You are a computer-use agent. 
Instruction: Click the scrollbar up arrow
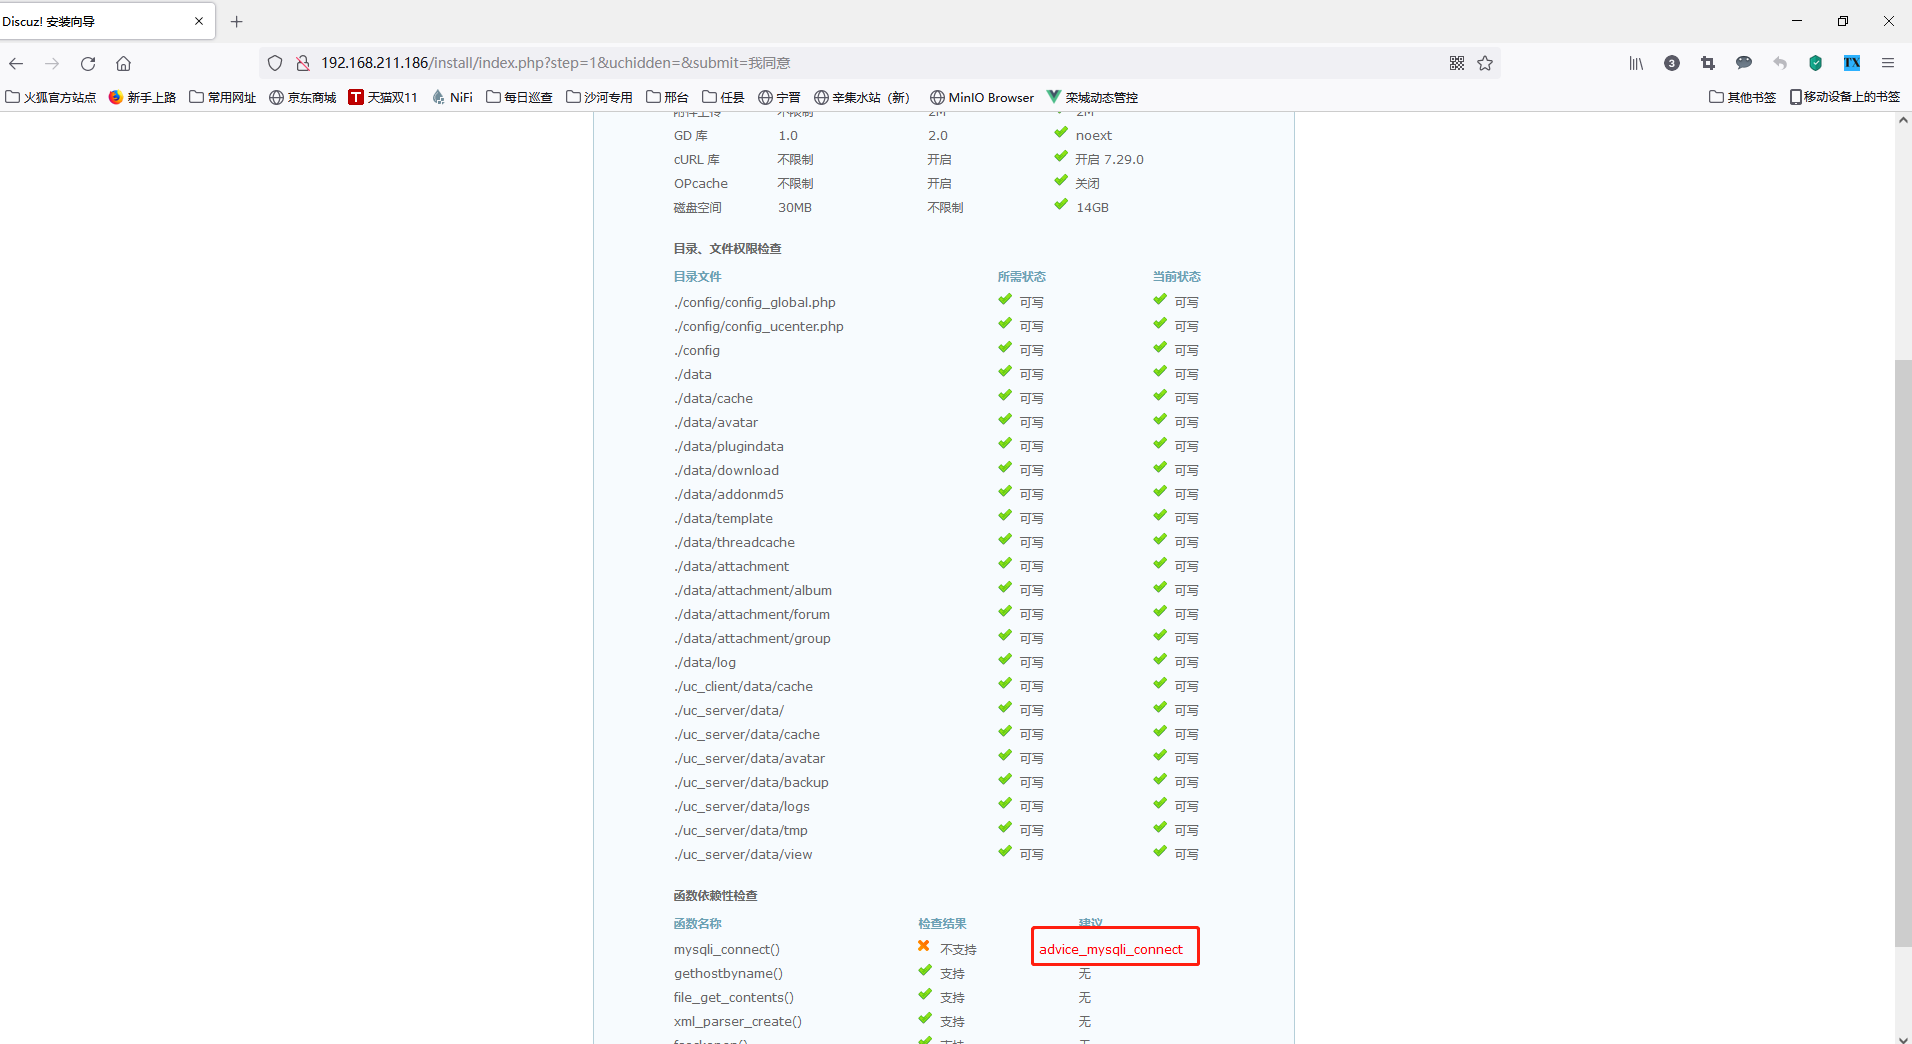pyautogui.click(x=1903, y=119)
